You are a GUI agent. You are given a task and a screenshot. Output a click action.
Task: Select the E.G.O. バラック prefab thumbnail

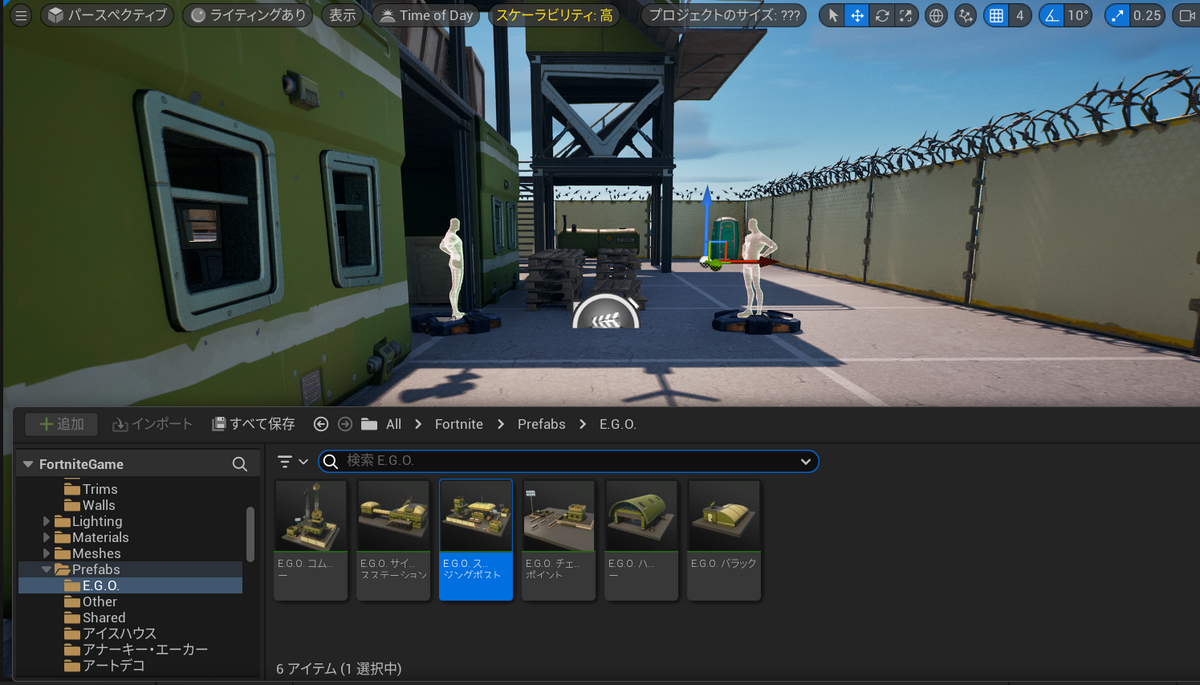click(x=724, y=539)
